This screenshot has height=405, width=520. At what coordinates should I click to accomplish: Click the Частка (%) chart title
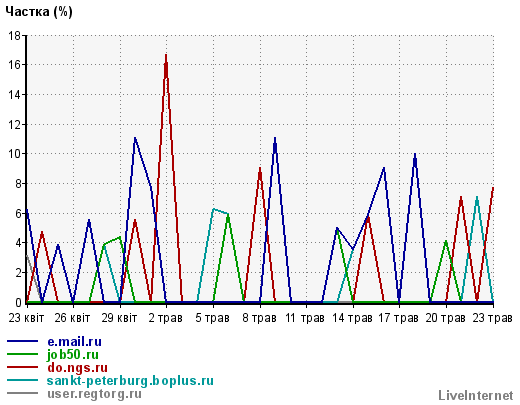[39, 12]
